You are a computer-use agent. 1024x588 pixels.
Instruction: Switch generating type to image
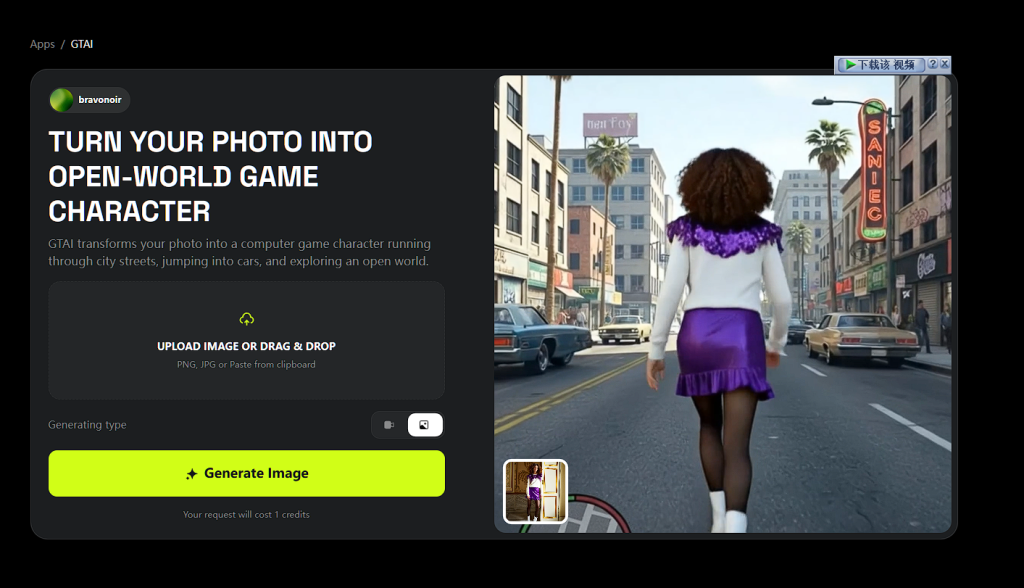(x=424, y=425)
